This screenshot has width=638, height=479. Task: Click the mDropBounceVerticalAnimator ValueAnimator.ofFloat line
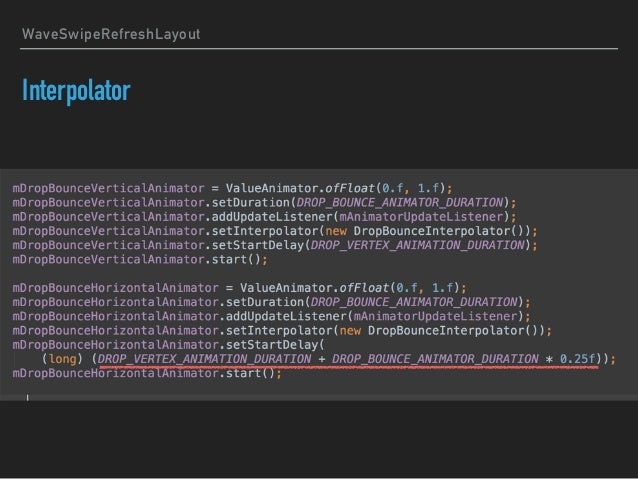pyautogui.click(x=232, y=188)
